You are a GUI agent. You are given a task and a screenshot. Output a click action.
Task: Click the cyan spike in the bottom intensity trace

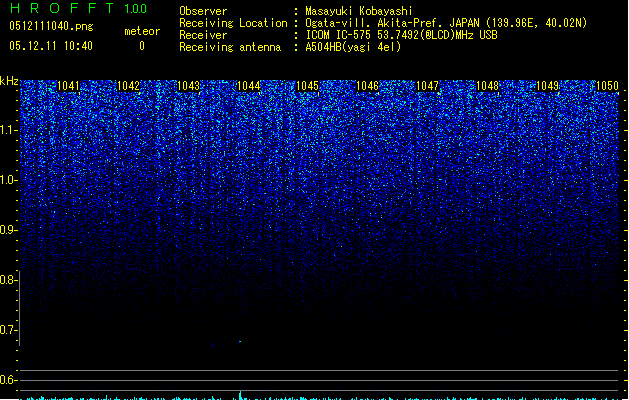tap(240, 394)
